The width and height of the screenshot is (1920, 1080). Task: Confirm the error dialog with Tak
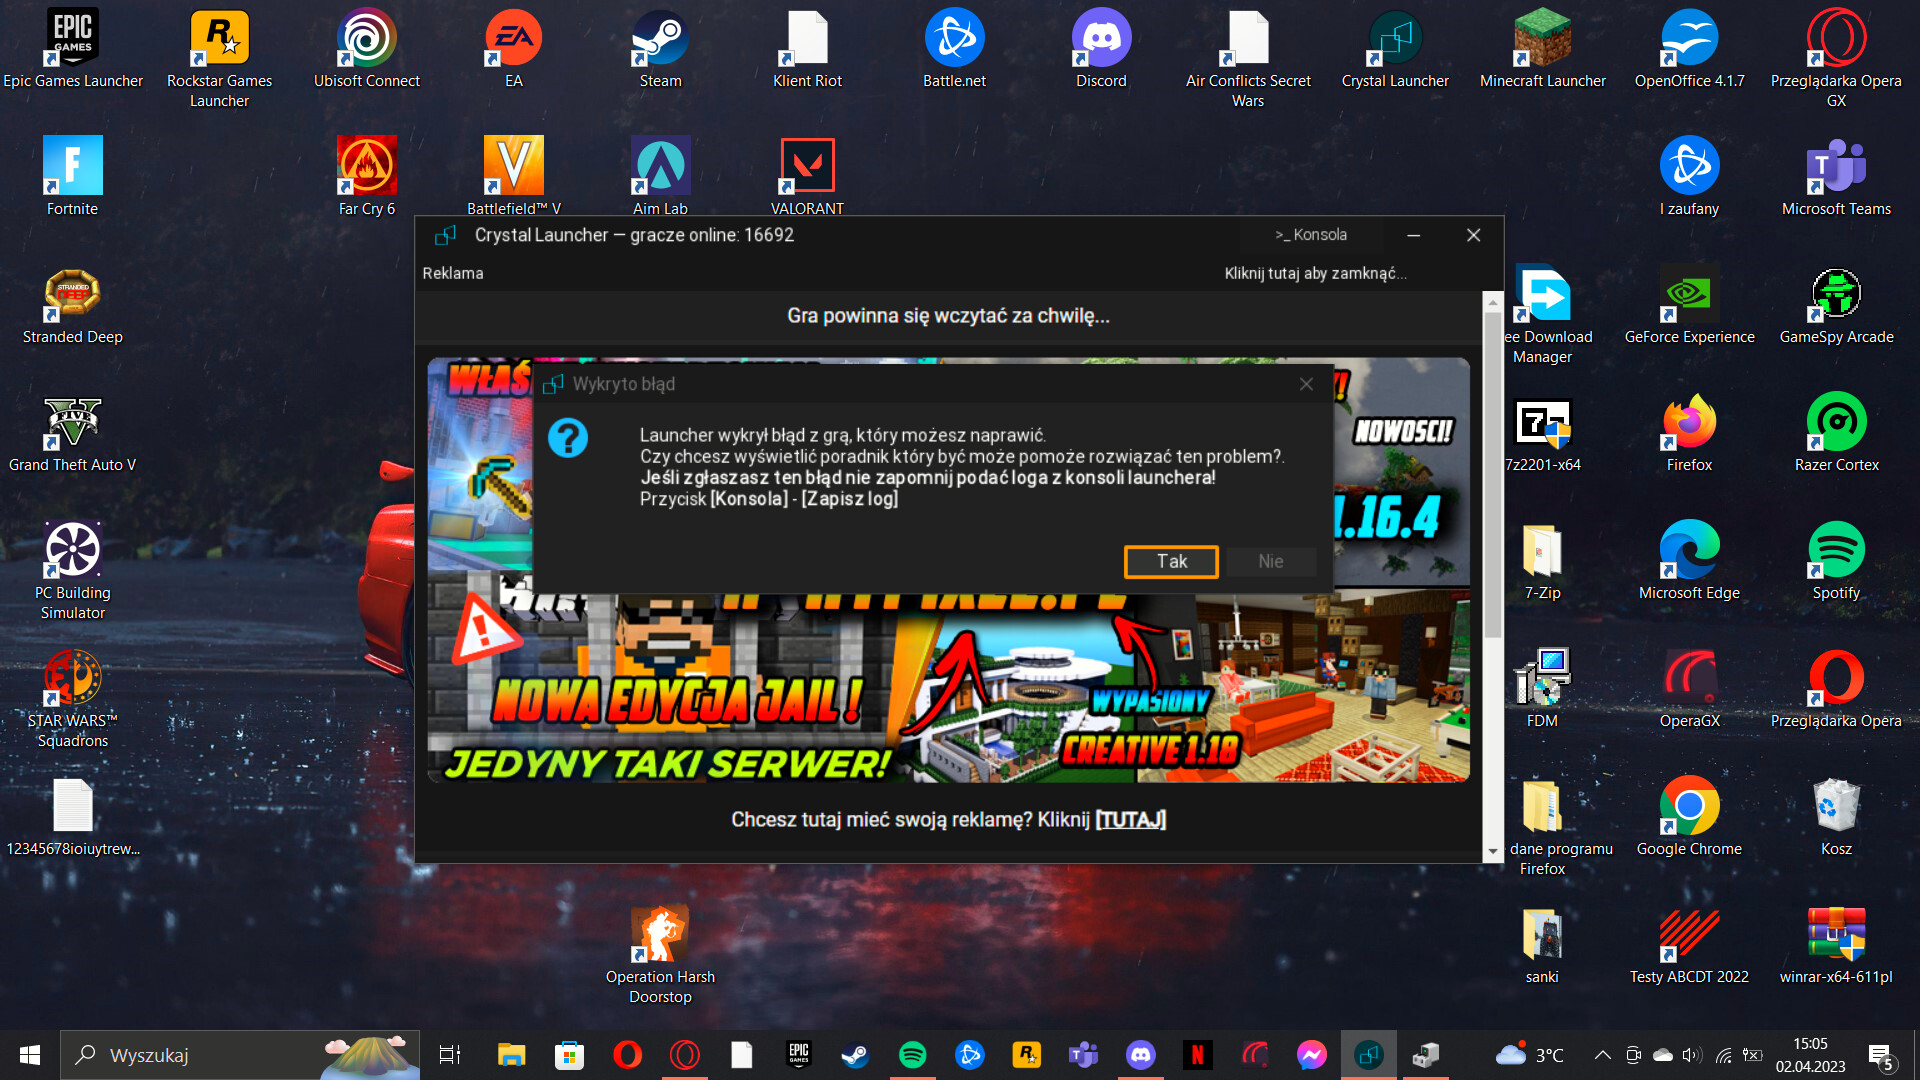(1171, 562)
